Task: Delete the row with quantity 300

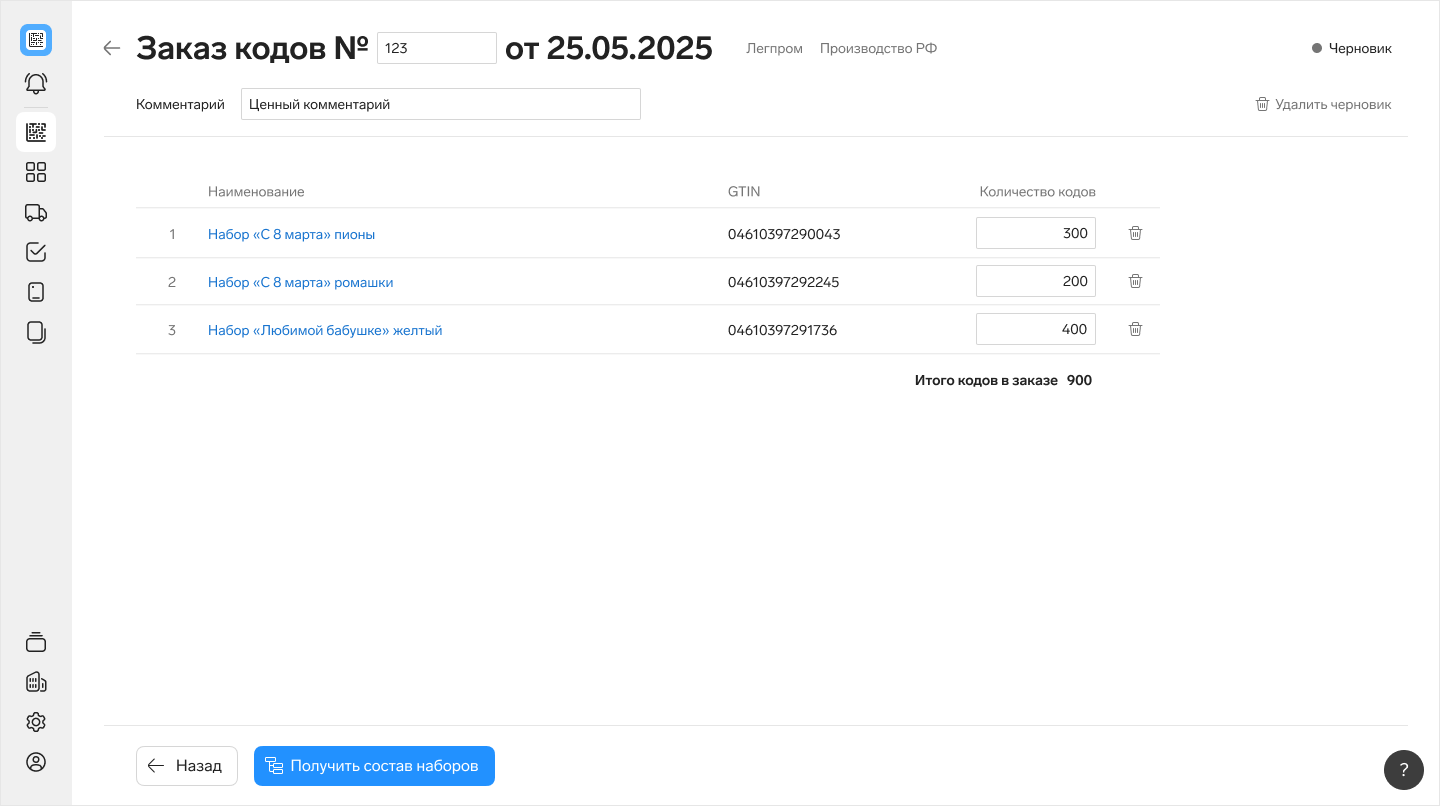Action: tap(1135, 233)
